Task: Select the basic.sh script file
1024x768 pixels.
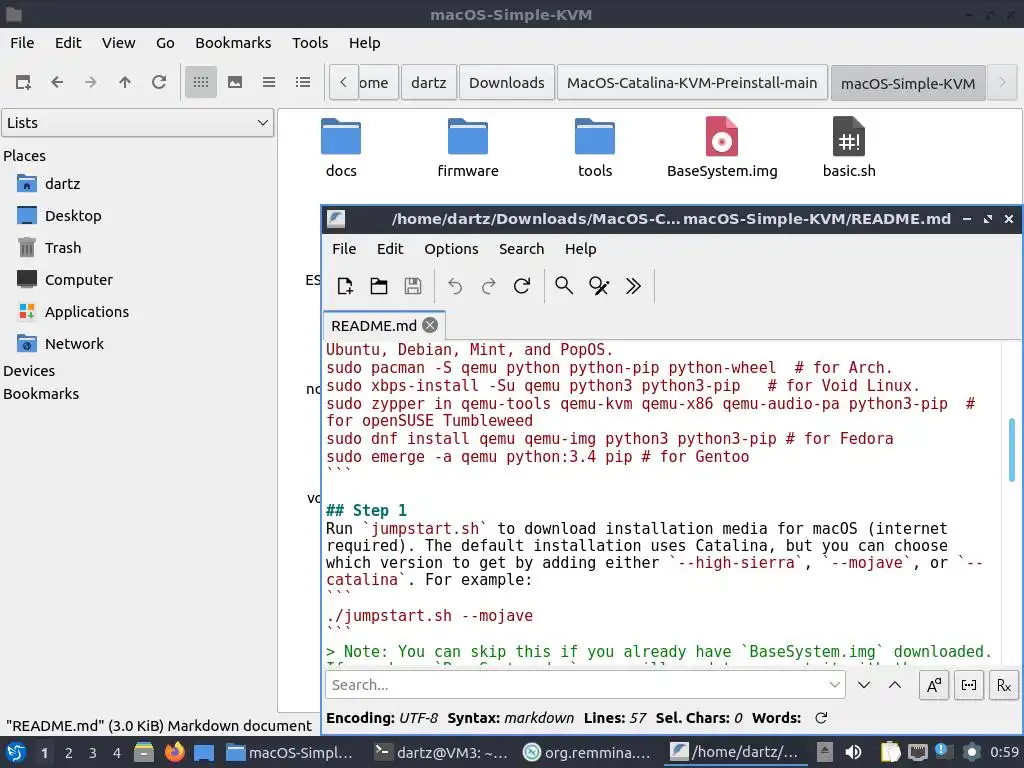Action: [849, 148]
